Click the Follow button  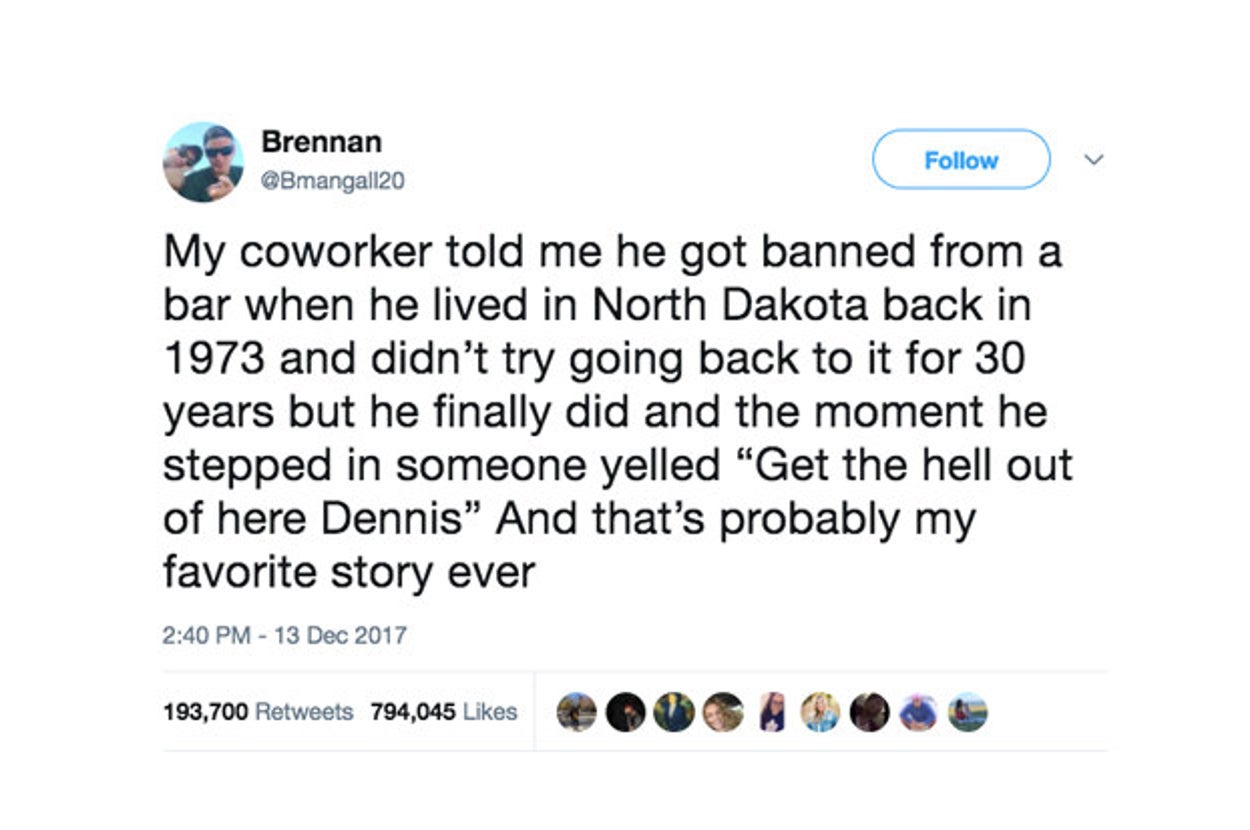[960, 160]
